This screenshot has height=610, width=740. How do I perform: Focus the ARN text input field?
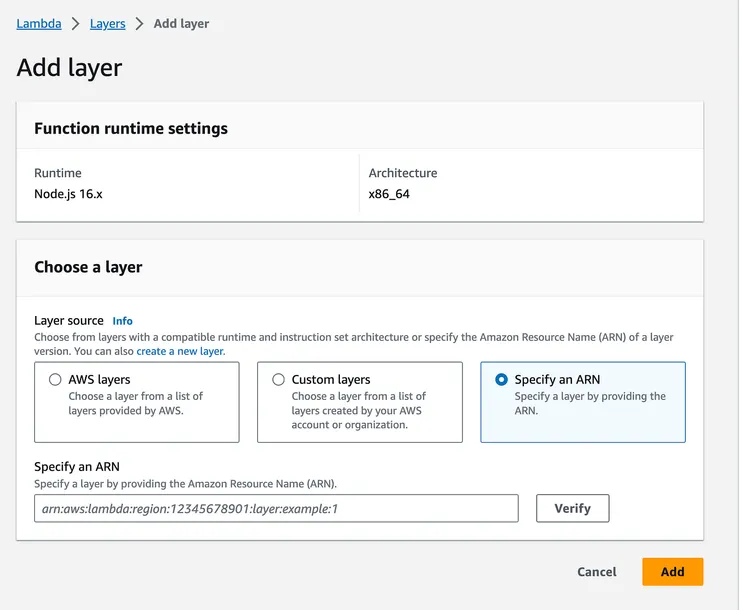pyautogui.click(x=276, y=508)
